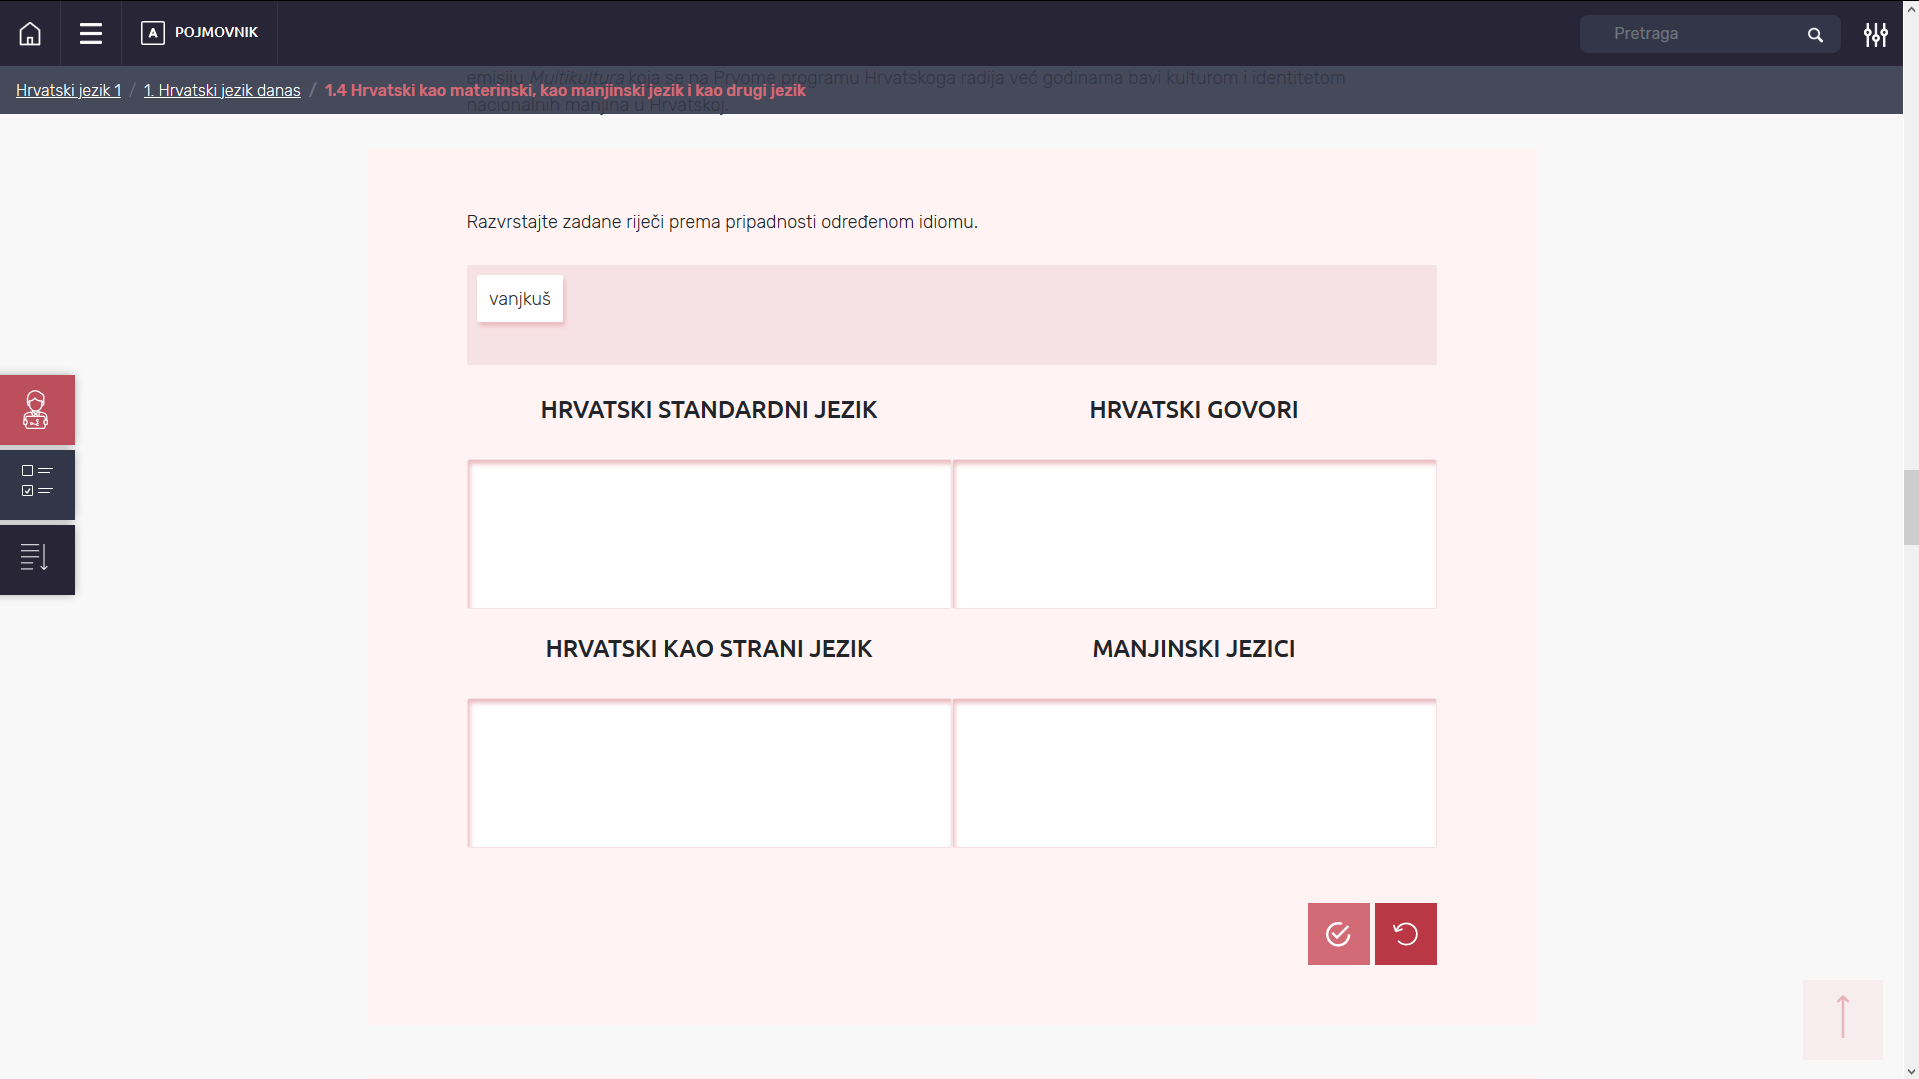
Task: Open the Pojmovnik glossary
Action: tap(200, 33)
